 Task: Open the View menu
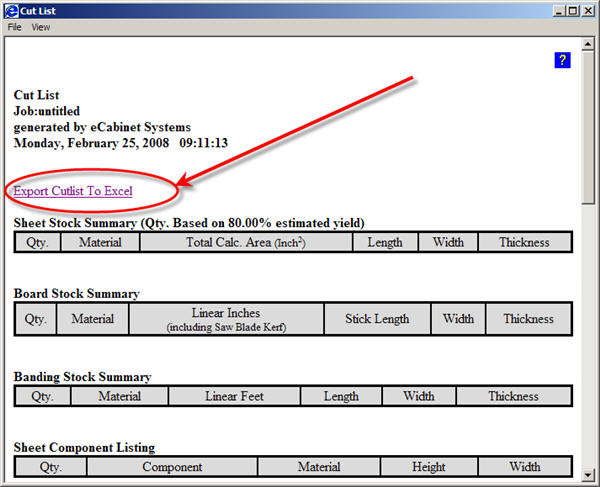pyautogui.click(x=41, y=27)
